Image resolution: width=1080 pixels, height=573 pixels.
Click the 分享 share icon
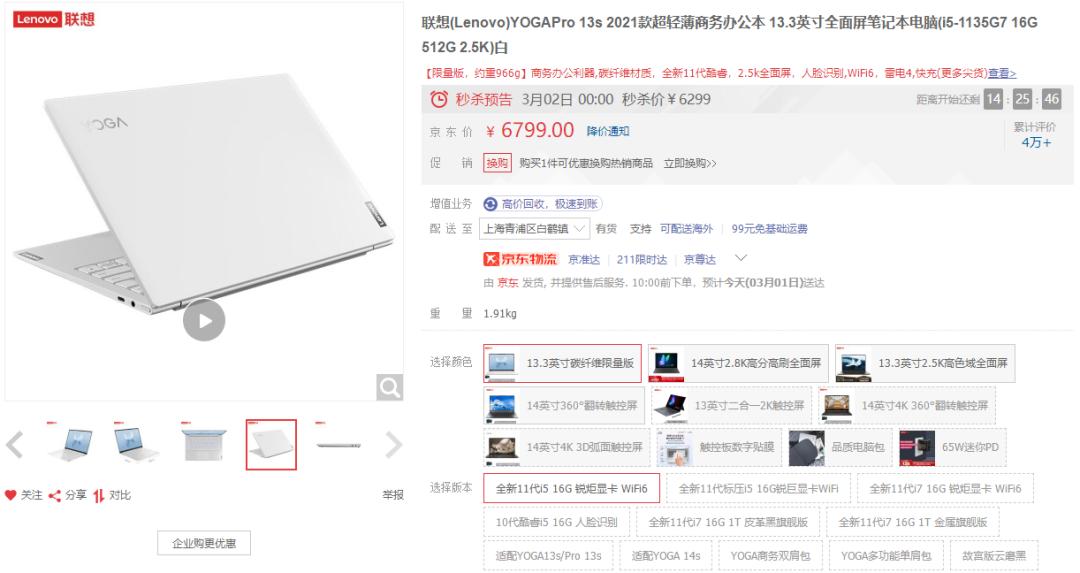coord(54,495)
